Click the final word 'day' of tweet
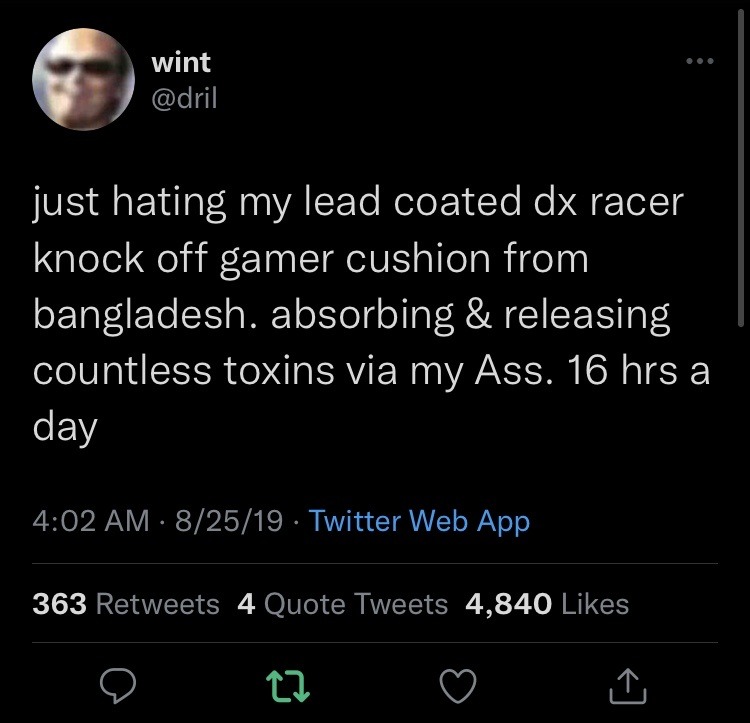Screen dimensions: 750x723 click(x=65, y=427)
